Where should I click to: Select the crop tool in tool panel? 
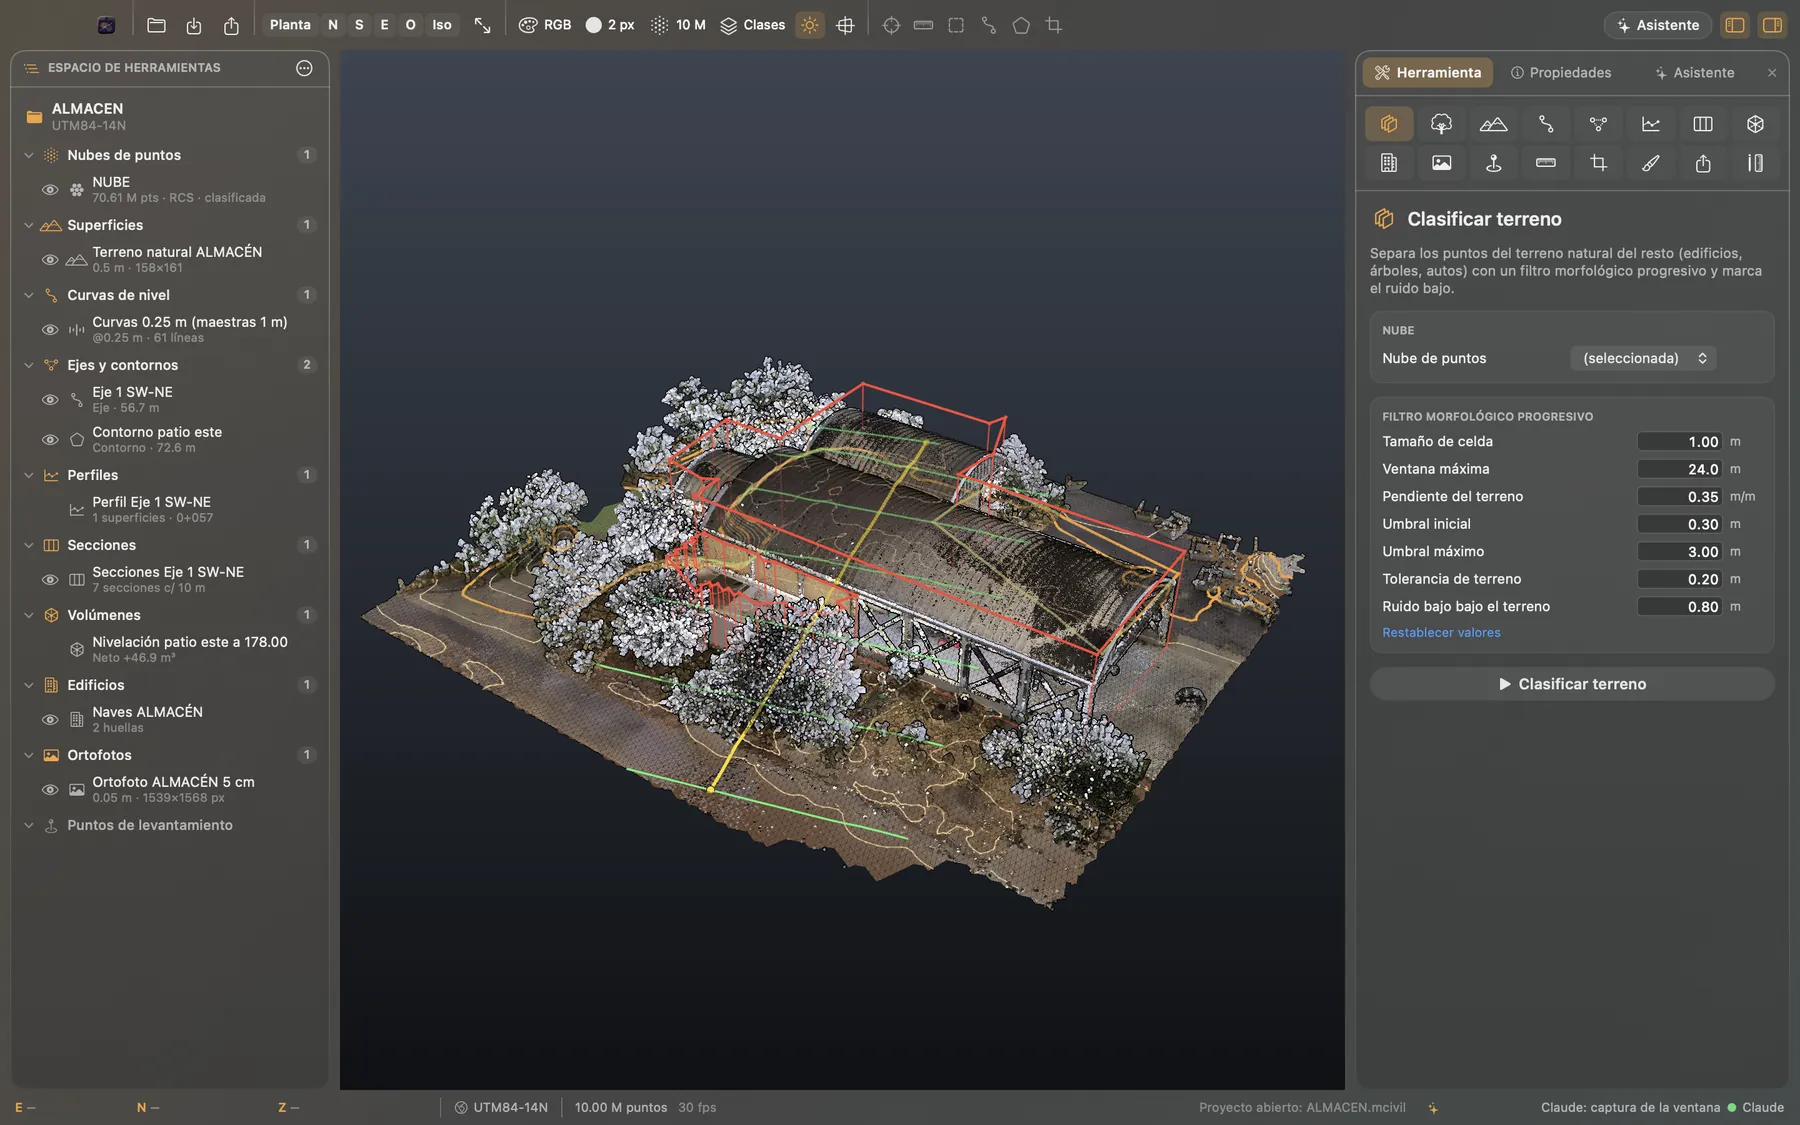point(1598,163)
